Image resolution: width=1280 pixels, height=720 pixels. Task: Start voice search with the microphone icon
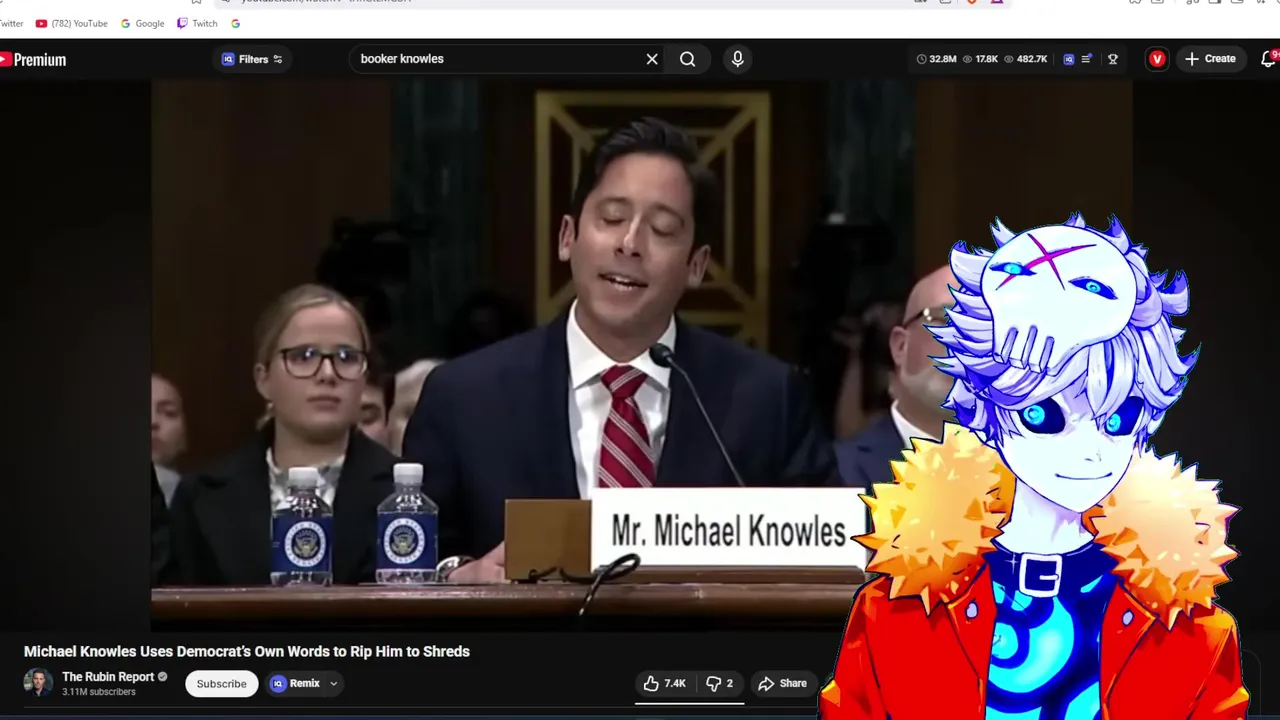click(737, 59)
